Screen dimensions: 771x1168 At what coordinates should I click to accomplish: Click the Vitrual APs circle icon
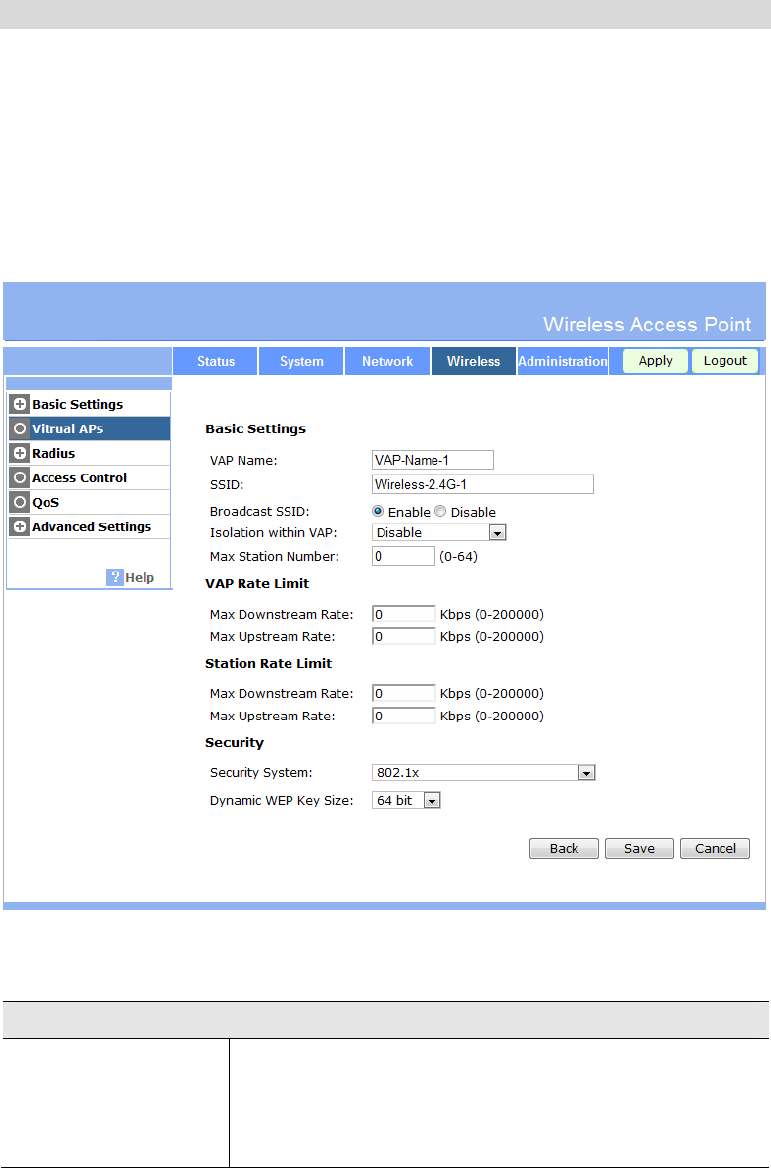[x=20, y=429]
